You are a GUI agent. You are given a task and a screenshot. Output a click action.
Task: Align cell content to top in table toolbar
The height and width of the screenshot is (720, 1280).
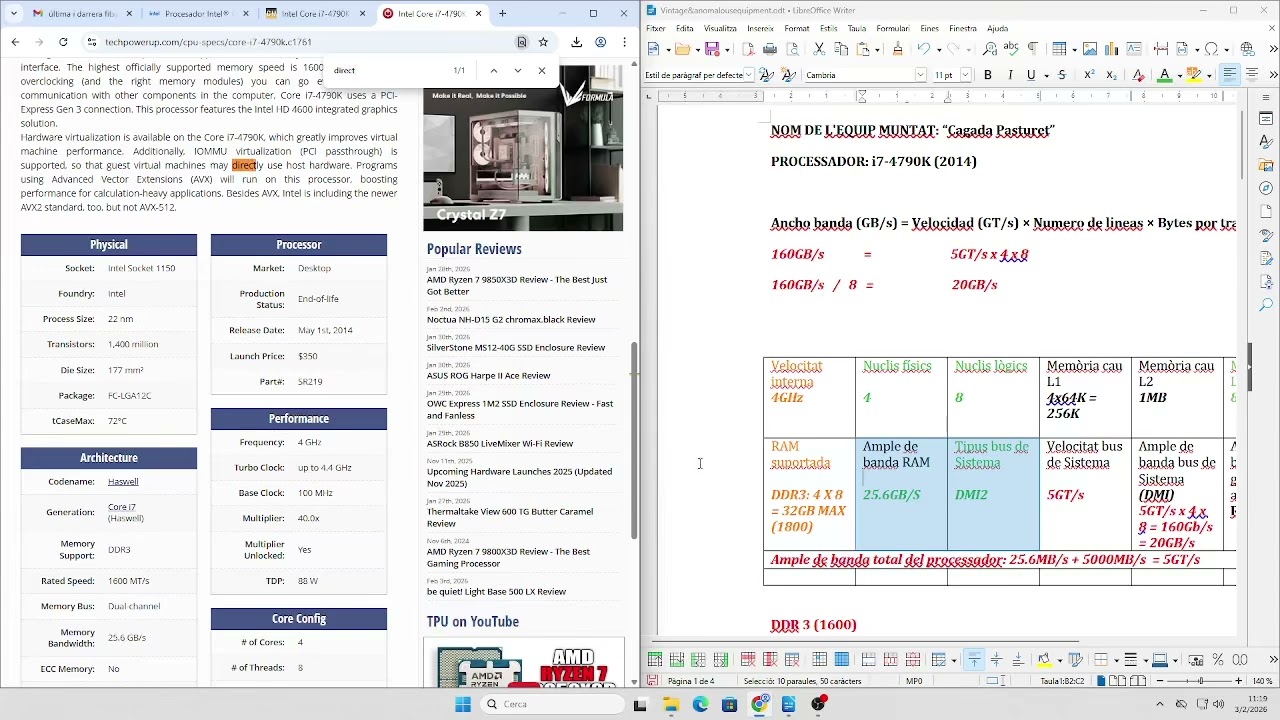point(974,660)
